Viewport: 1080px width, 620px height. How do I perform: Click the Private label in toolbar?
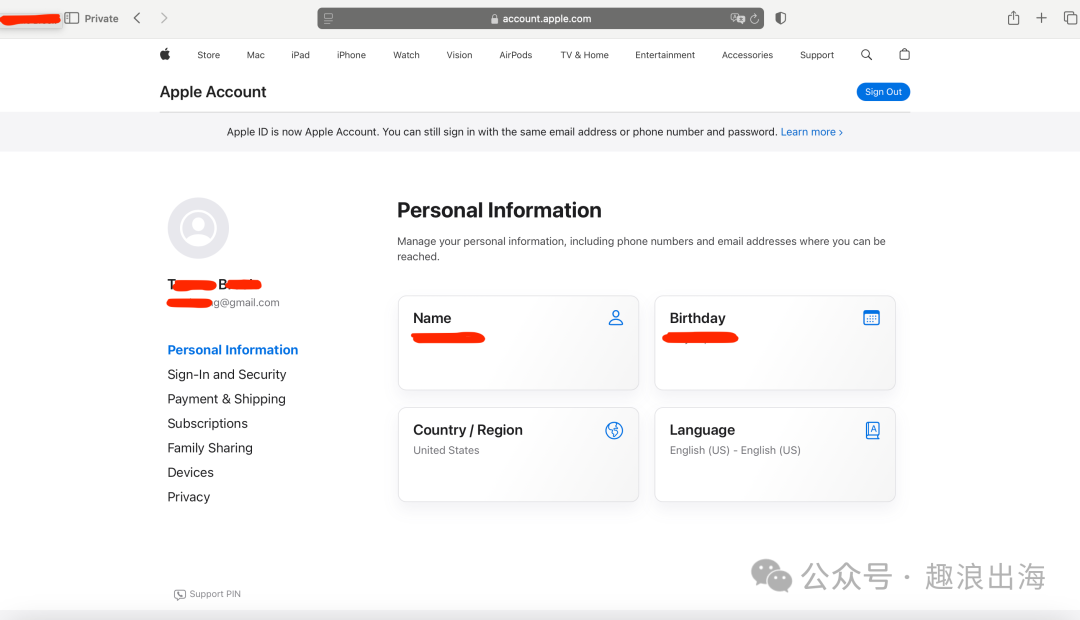pos(101,19)
